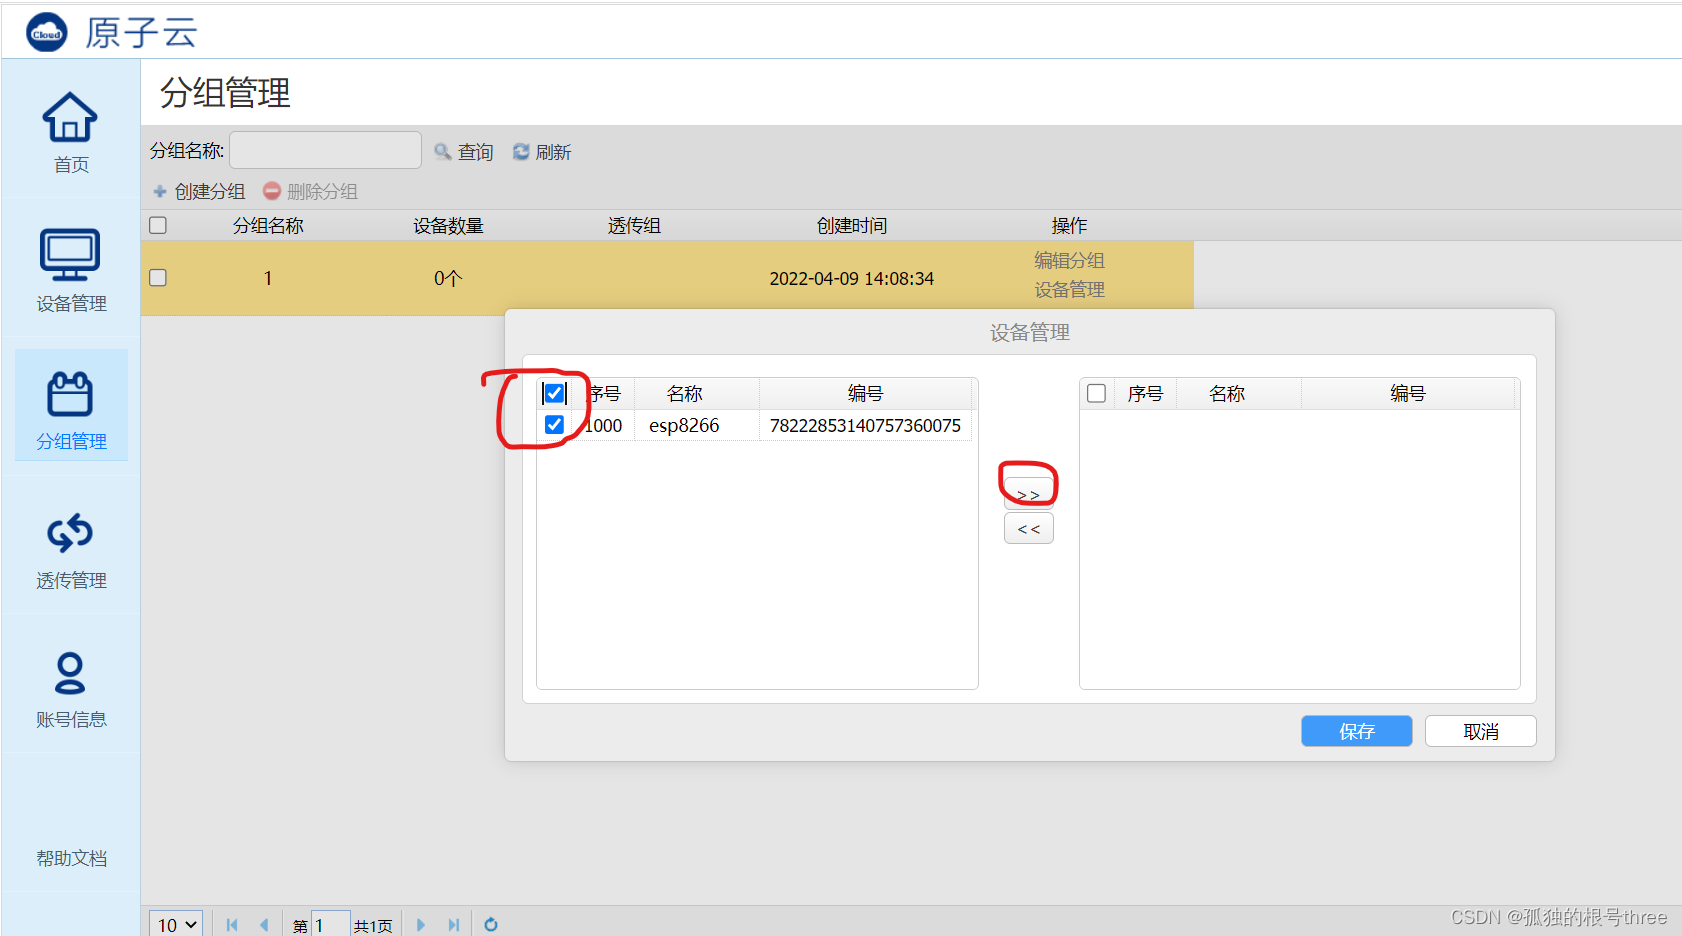Click the 透传组 column header

pyautogui.click(x=634, y=226)
